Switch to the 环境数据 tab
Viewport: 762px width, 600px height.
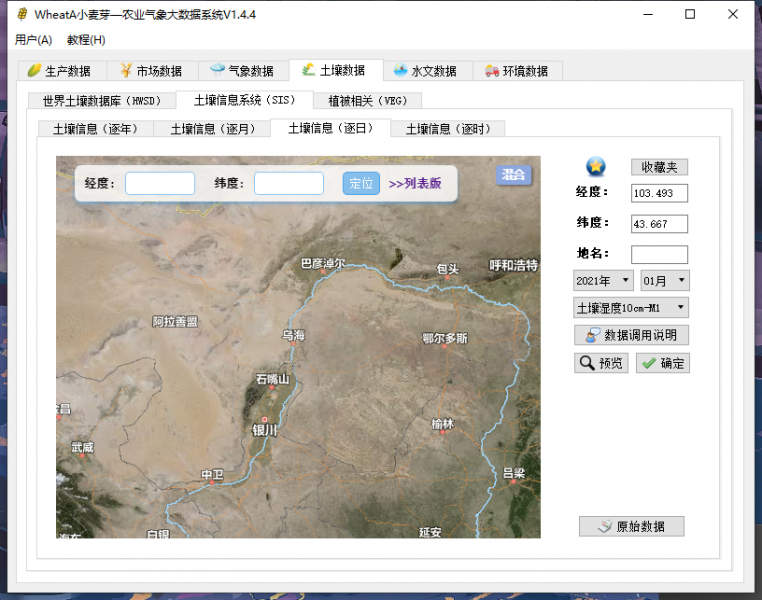[x=516, y=71]
